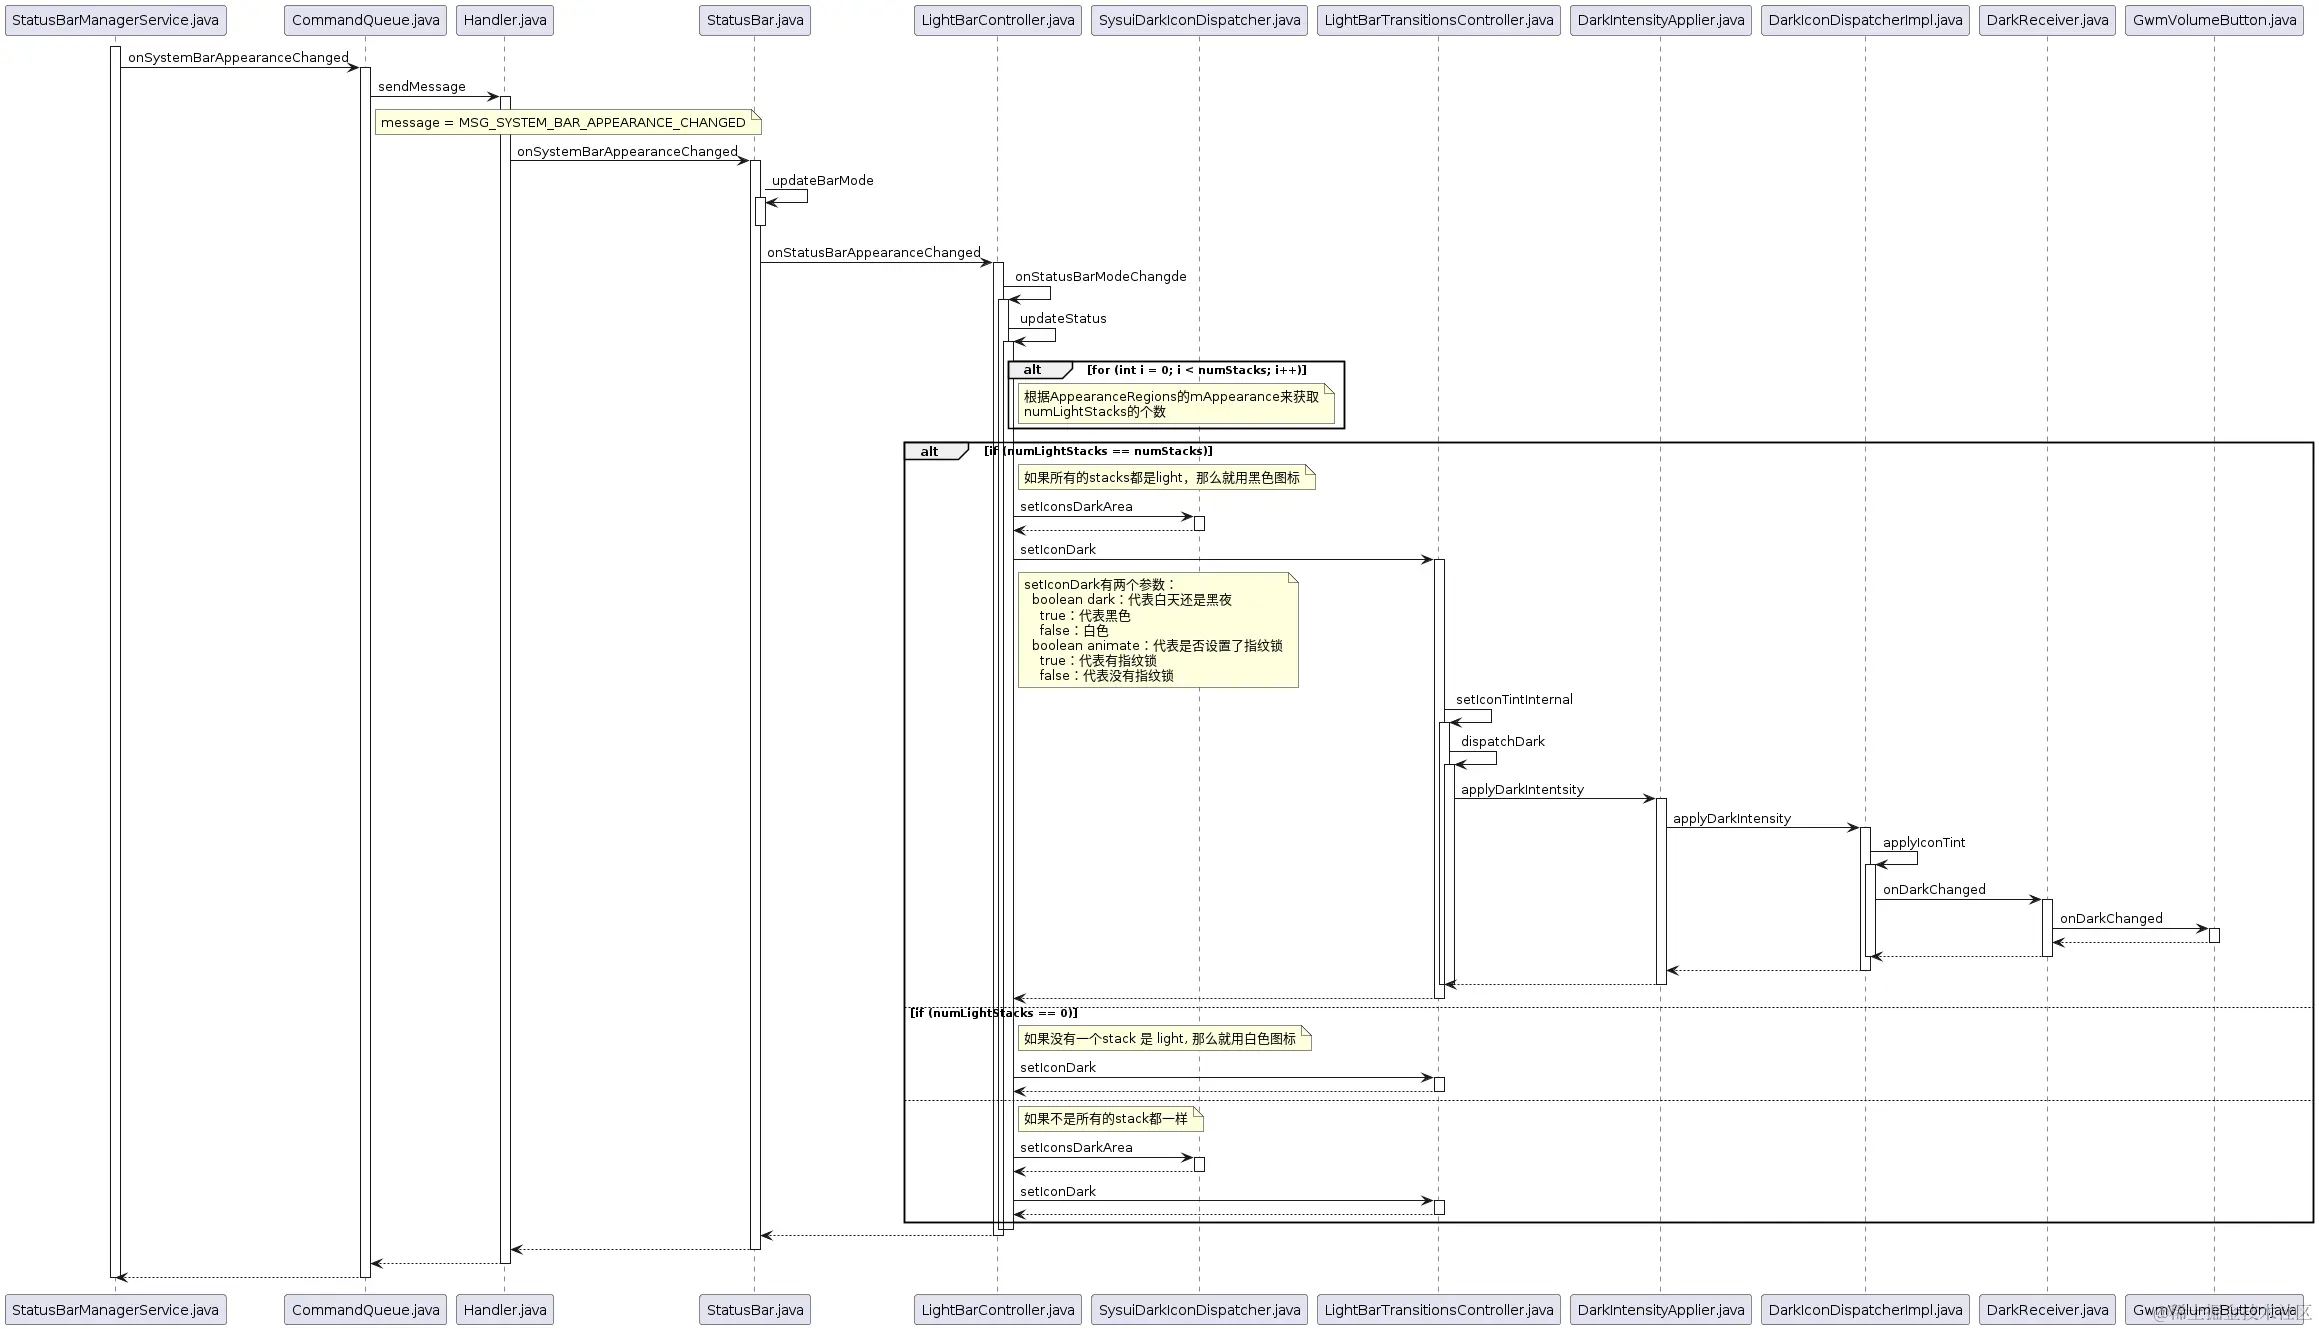Click the top DarkIconDispatcherImpl.java header box
The width and height of the screenshot is (2319, 1329).
tap(1865, 20)
